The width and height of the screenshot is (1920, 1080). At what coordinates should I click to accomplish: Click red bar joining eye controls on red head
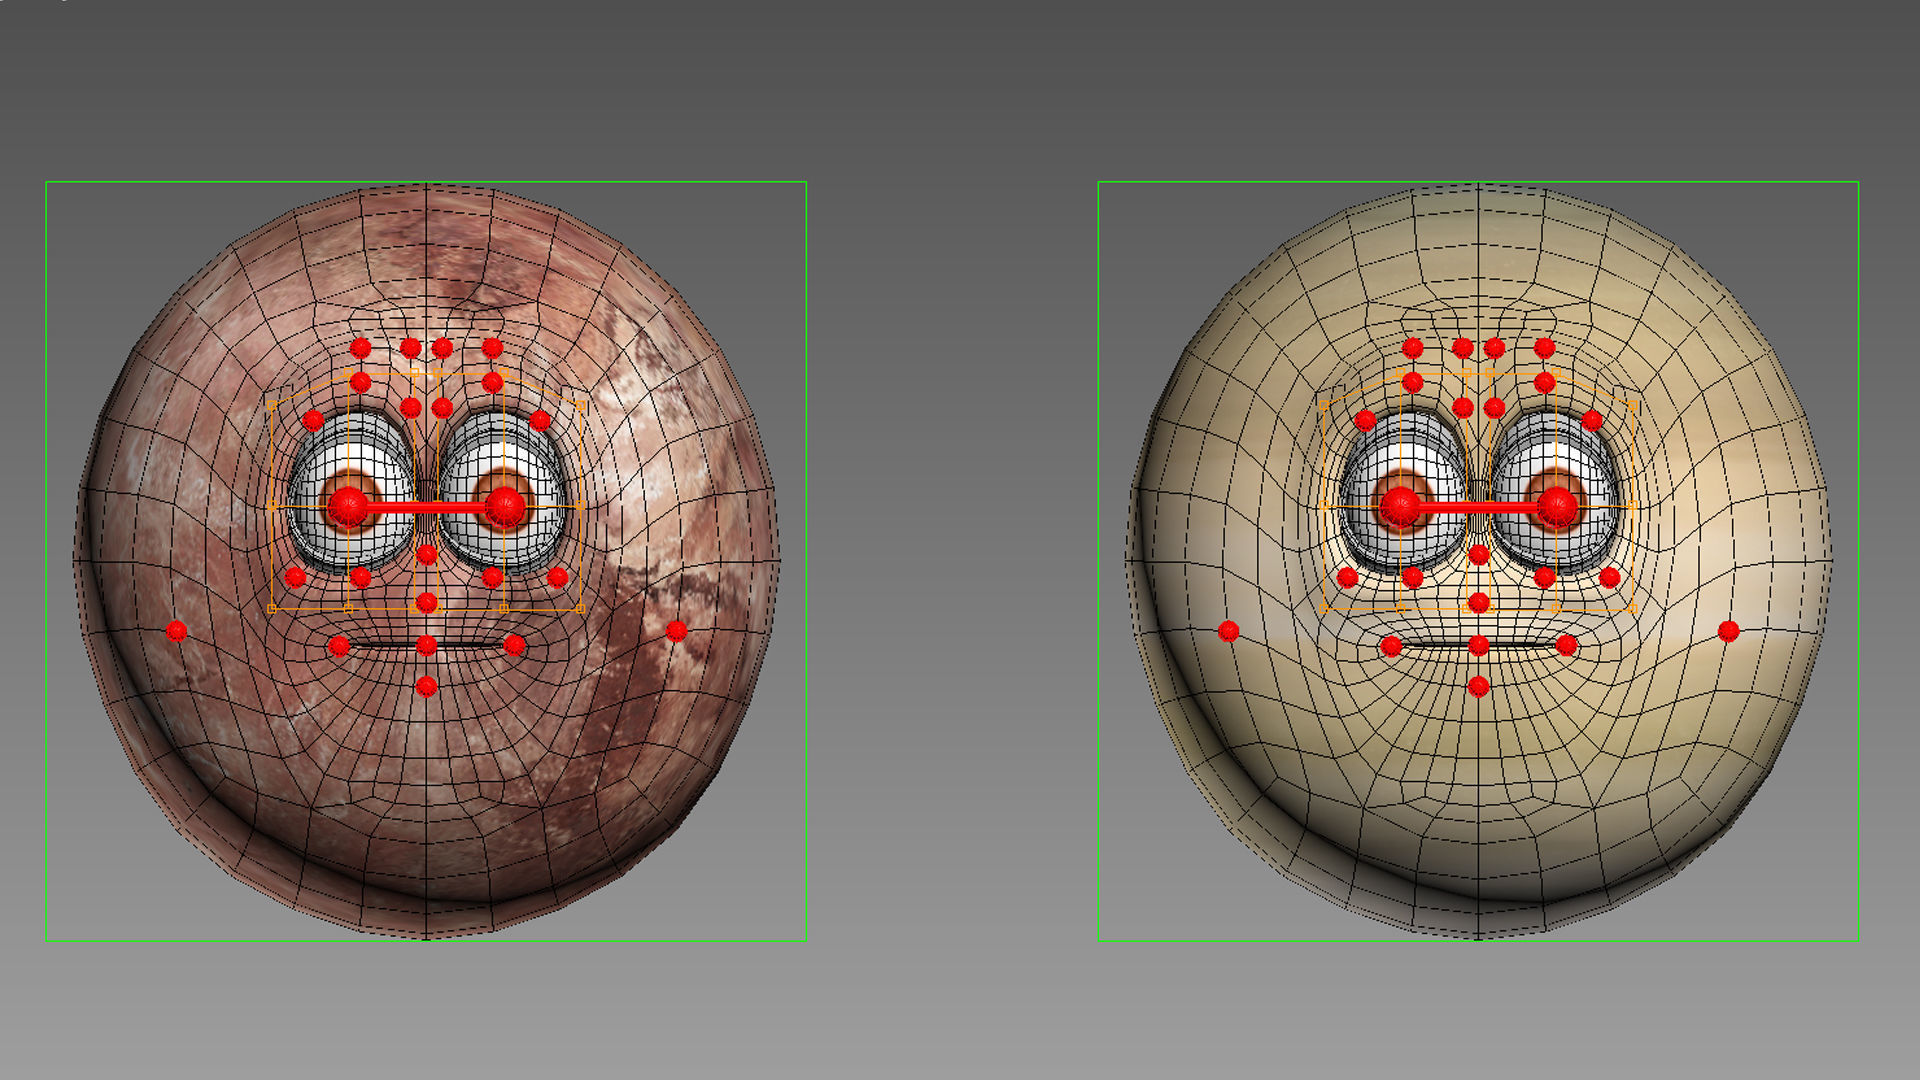426,508
